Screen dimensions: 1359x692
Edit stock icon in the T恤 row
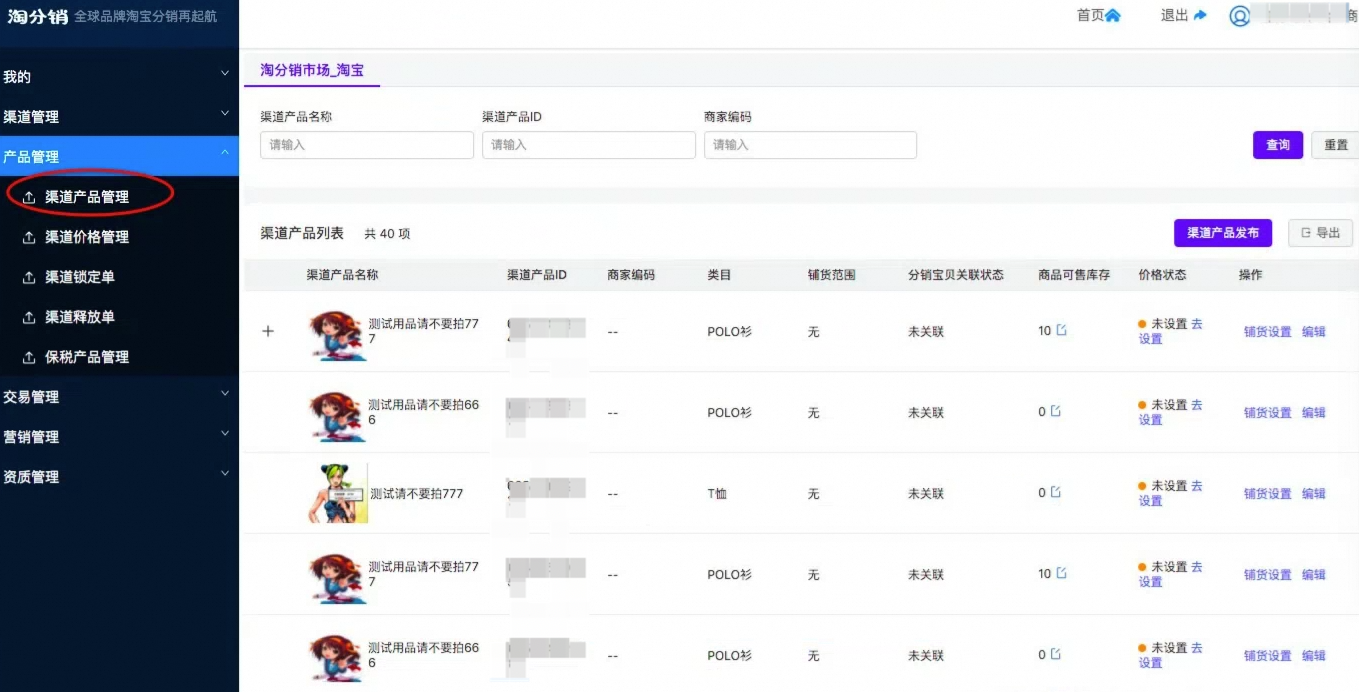point(1055,492)
